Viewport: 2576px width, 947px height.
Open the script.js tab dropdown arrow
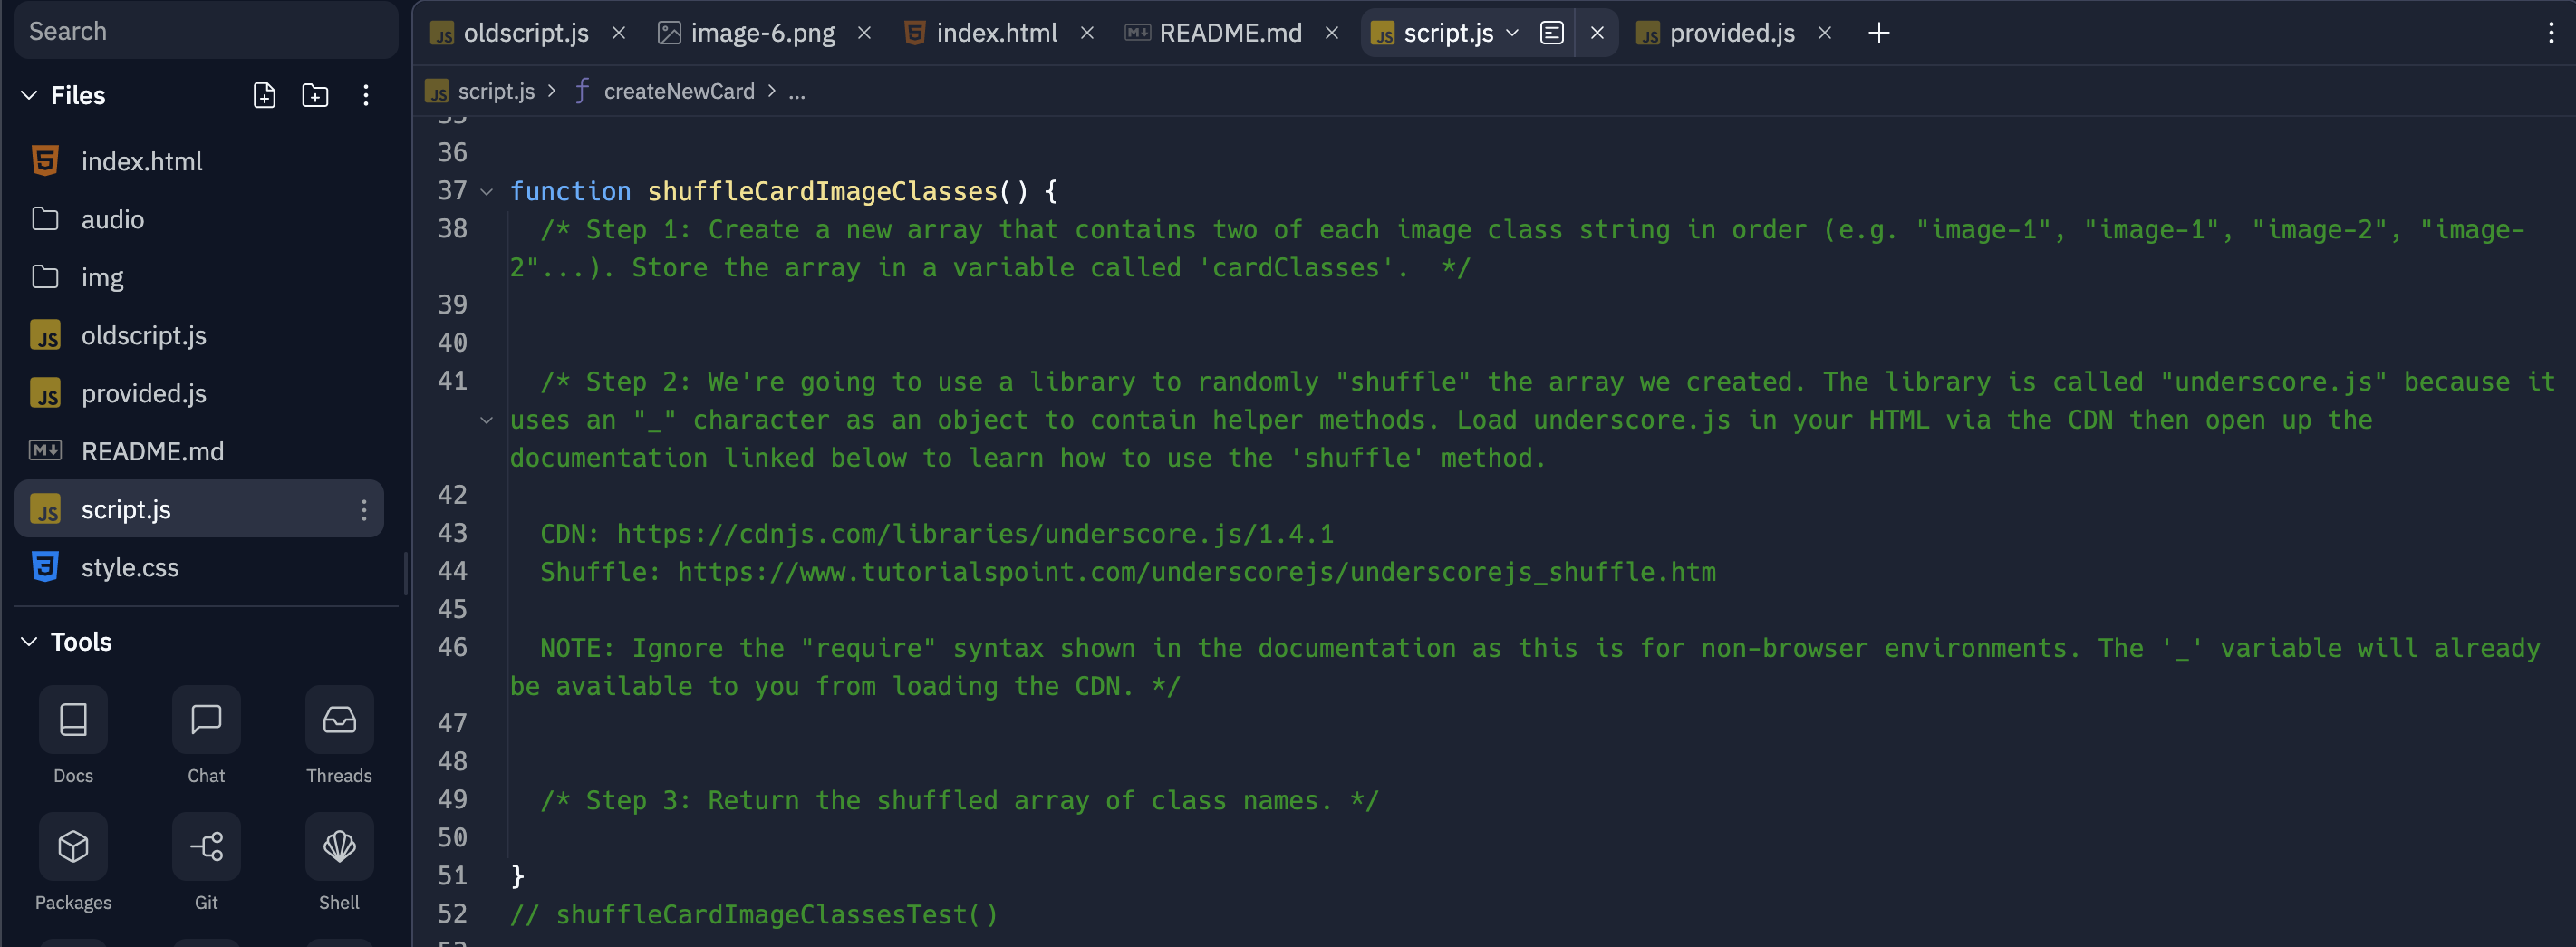[1513, 33]
